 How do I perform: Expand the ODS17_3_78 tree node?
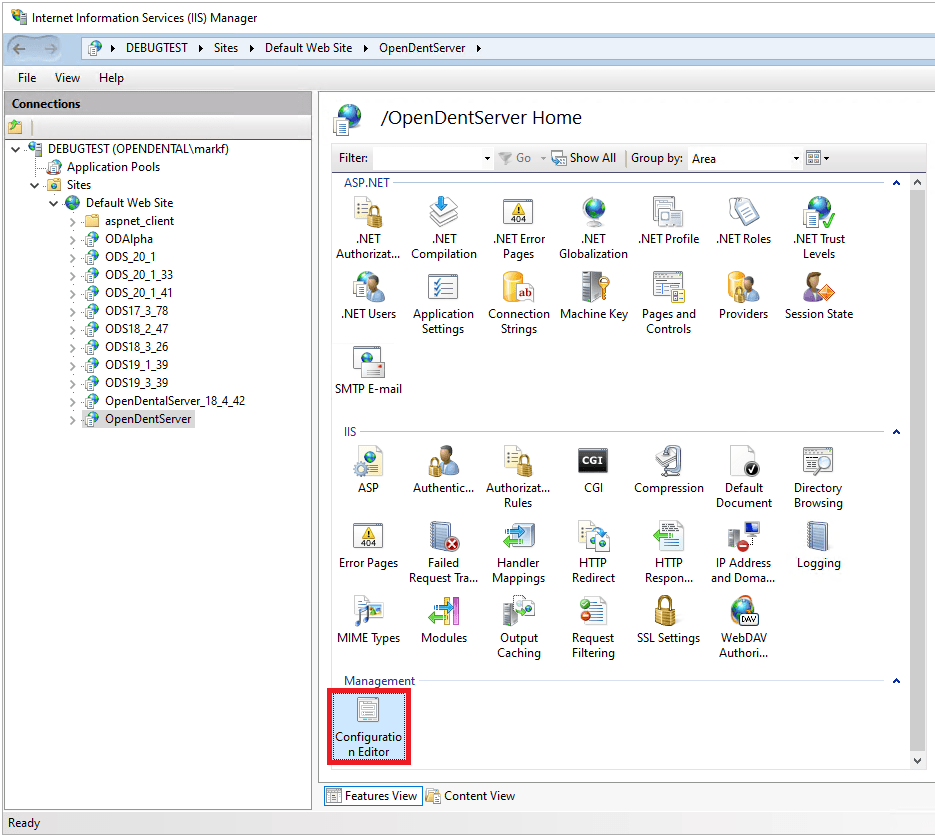[x=70, y=310]
